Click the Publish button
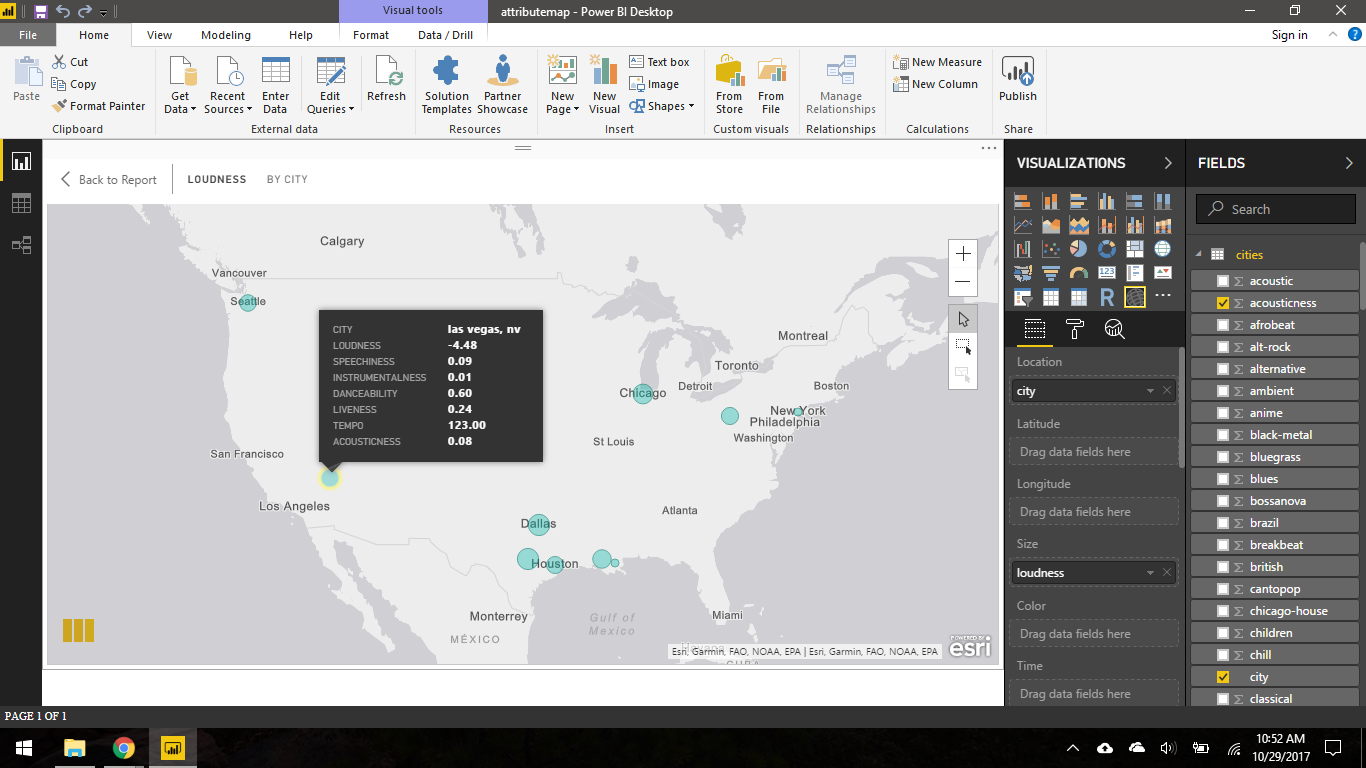 1018,79
